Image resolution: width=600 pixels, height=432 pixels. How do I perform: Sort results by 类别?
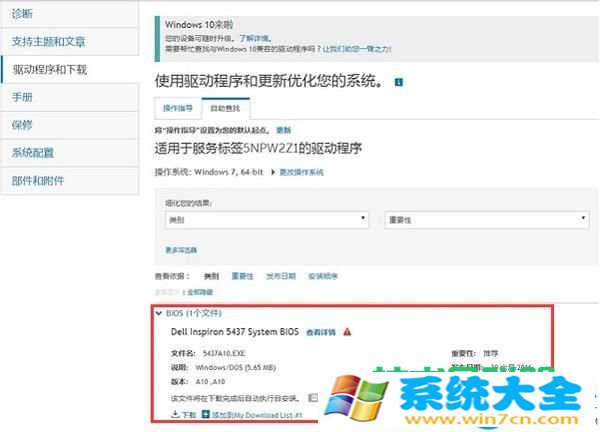pyautogui.click(x=211, y=276)
